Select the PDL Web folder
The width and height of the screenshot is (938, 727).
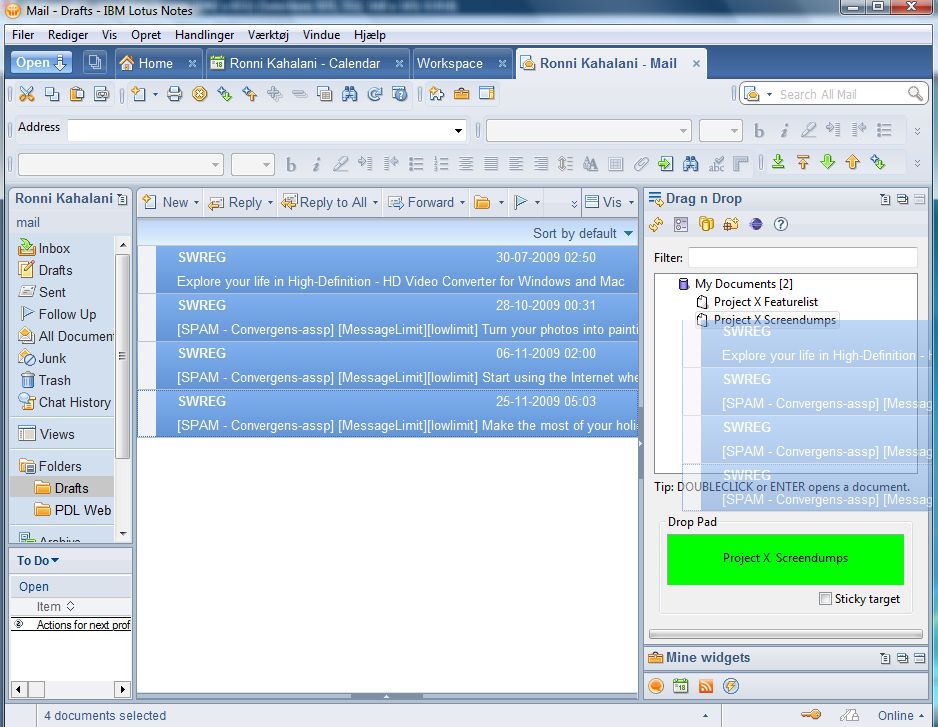point(73,510)
